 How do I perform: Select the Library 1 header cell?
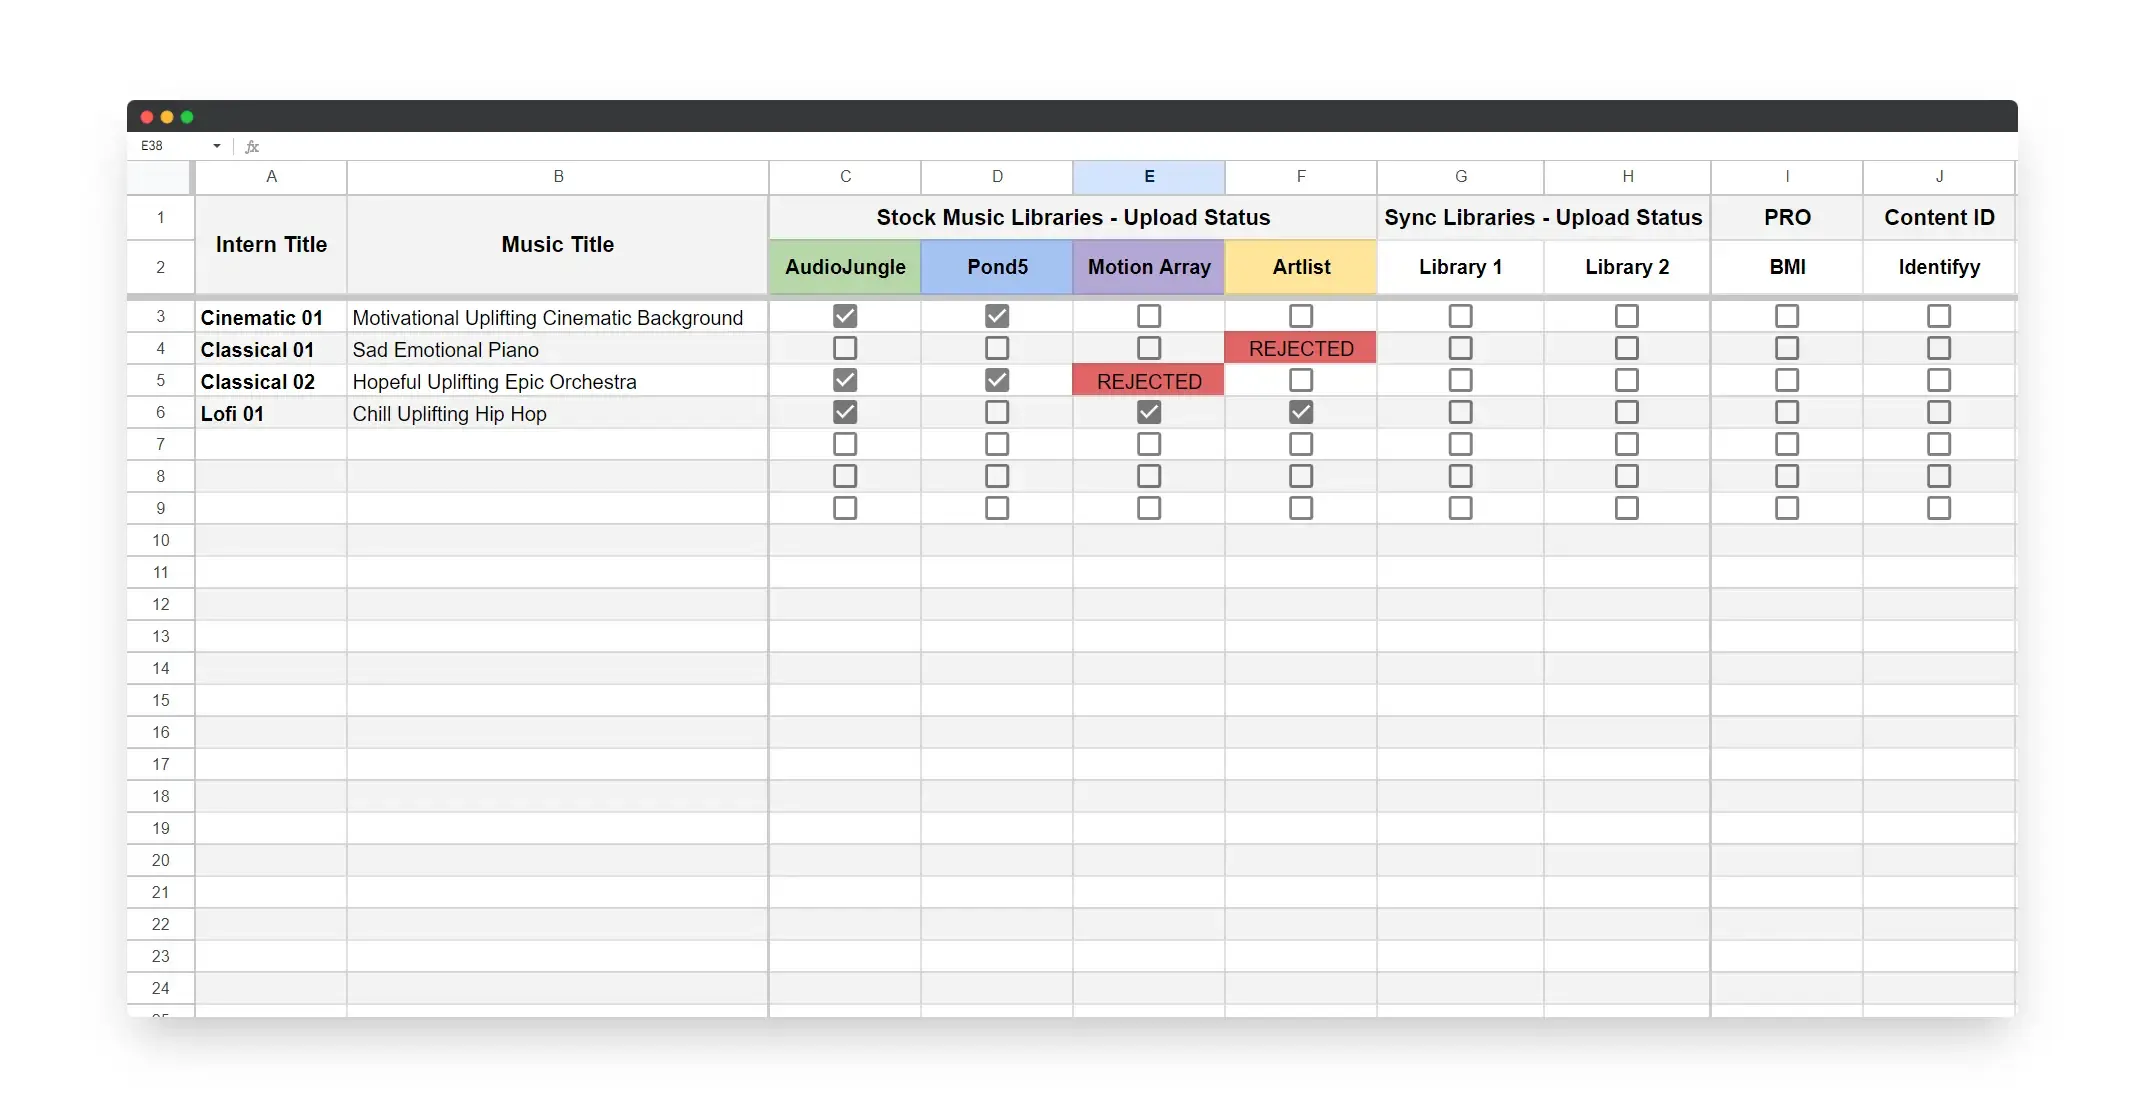[1461, 267]
